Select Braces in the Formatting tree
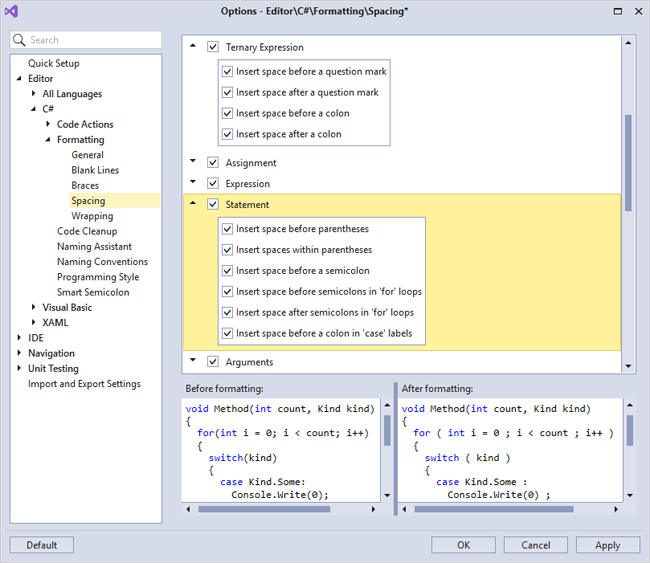650x563 pixels. coord(85,185)
